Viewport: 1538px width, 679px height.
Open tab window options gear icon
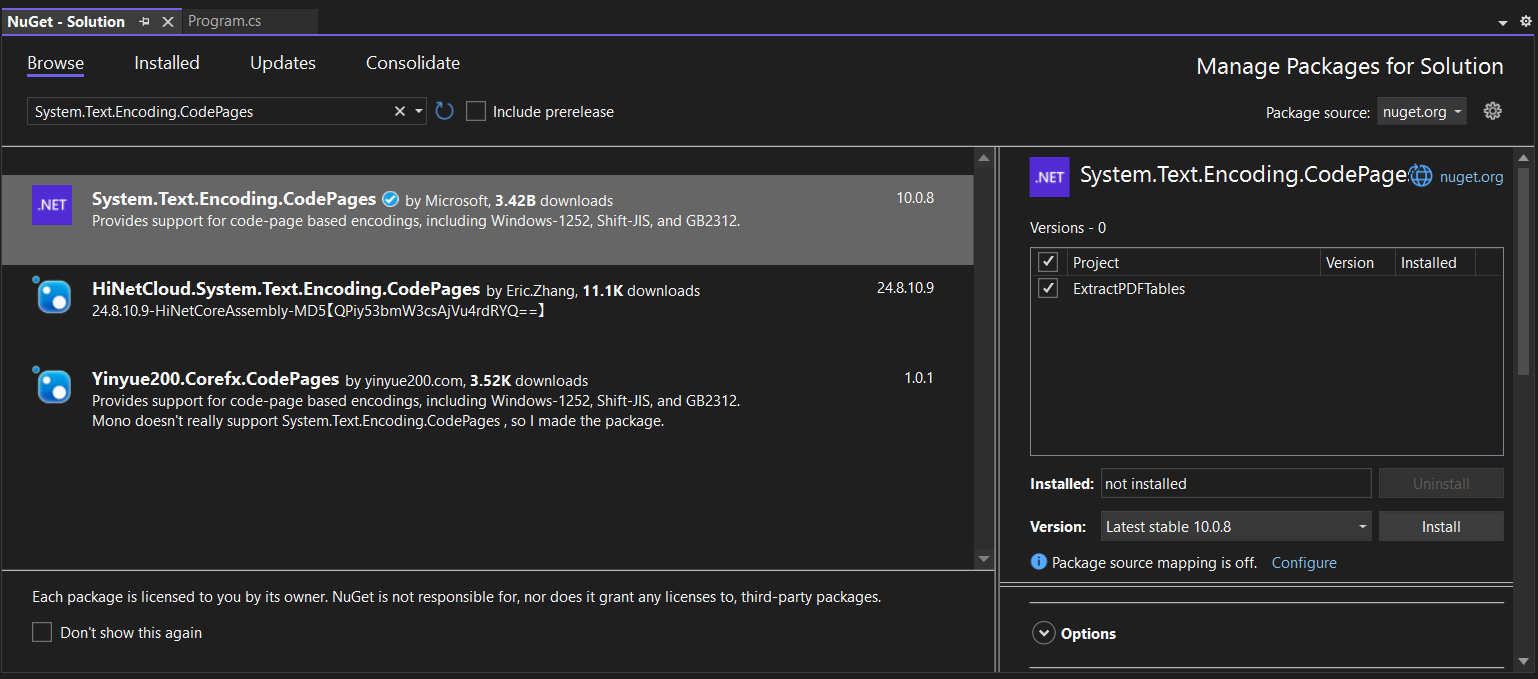1525,21
